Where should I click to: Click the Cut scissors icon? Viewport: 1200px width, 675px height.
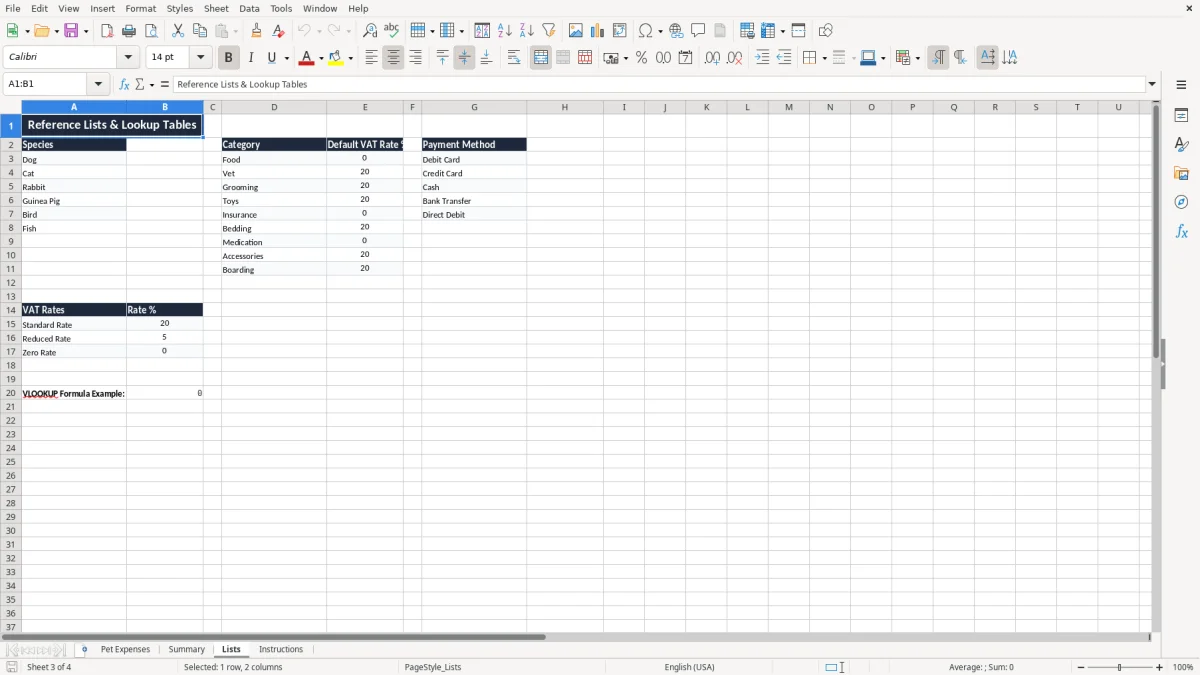pyautogui.click(x=178, y=31)
